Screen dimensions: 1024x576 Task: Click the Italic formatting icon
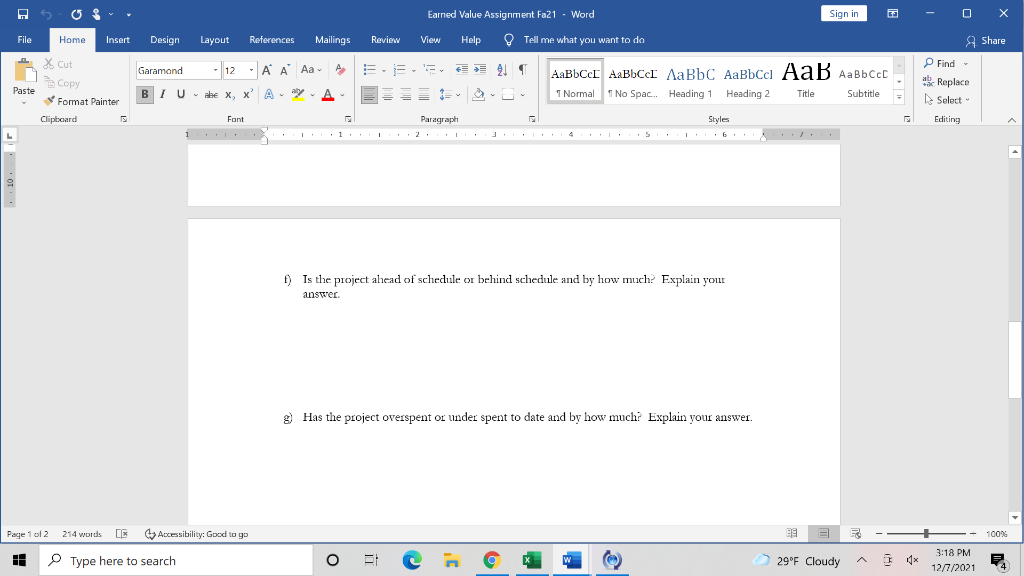[162, 93]
